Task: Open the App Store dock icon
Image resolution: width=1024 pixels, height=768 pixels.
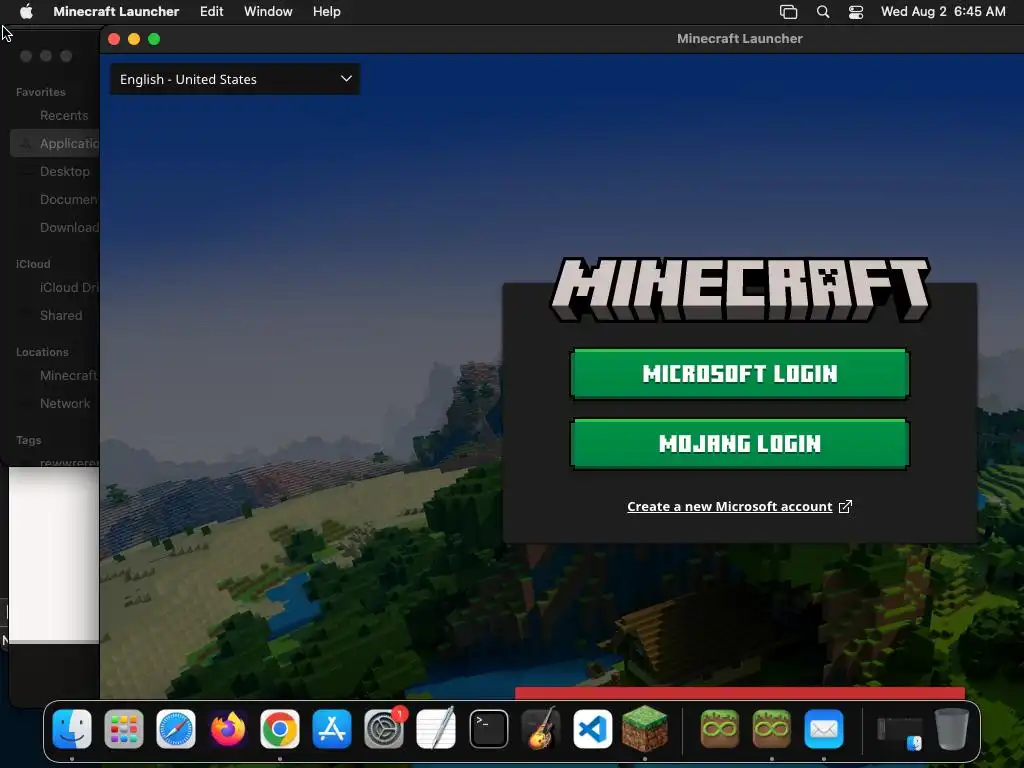Action: 332,729
